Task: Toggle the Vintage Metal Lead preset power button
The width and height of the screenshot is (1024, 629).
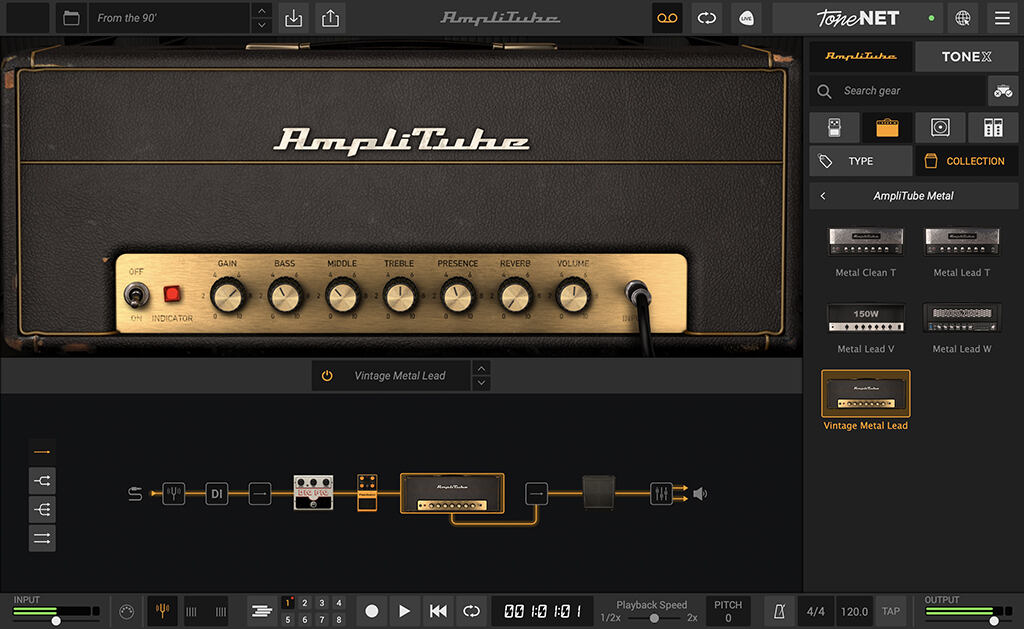Action: pos(326,375)
